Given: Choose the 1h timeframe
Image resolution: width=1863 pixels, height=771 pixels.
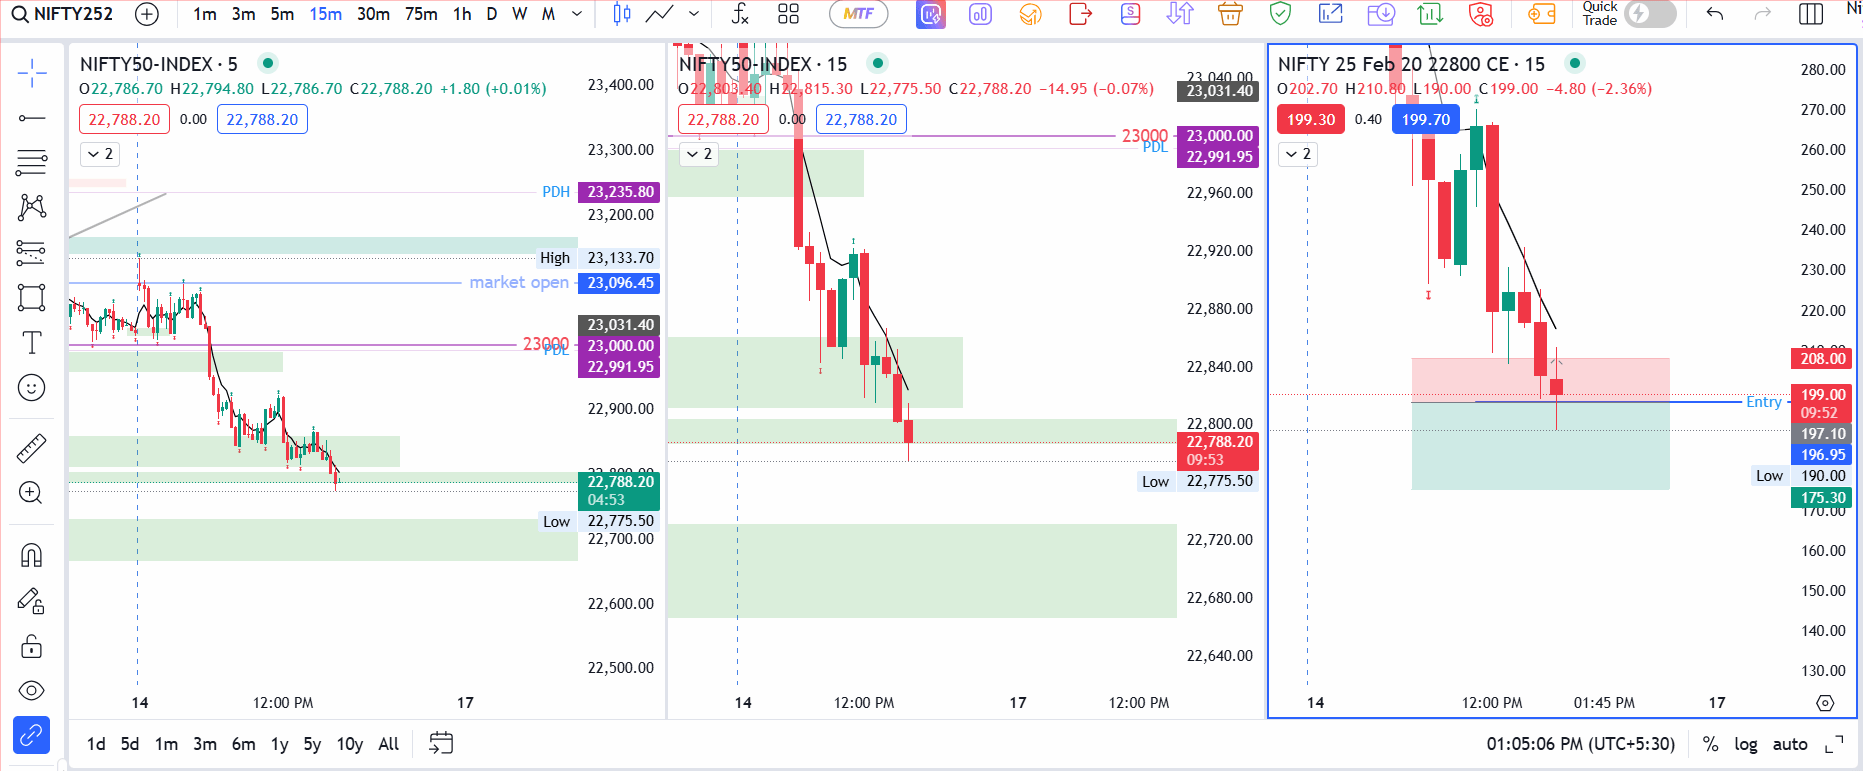Looking at the screenshot, I should [462, 14].
